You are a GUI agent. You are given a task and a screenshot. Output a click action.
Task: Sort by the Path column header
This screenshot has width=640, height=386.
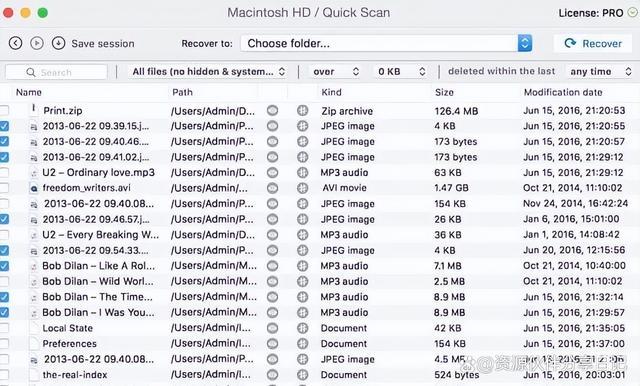click(182, 92)
